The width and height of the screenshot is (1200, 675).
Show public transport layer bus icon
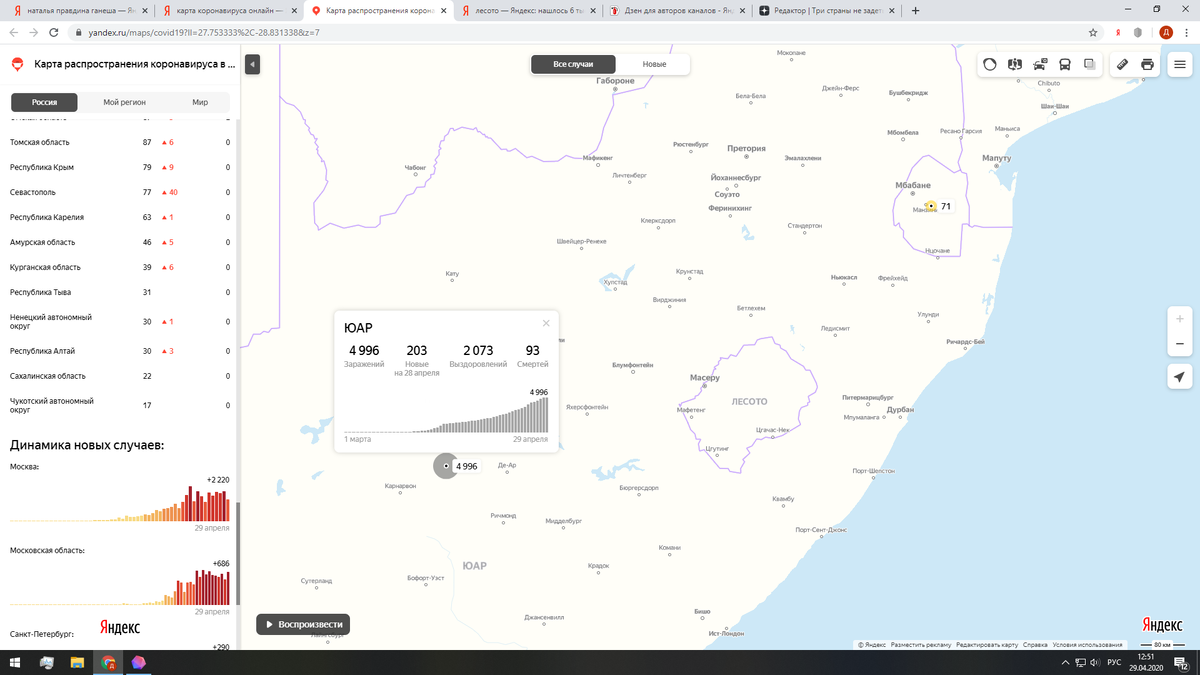(x=1065, y=64)
